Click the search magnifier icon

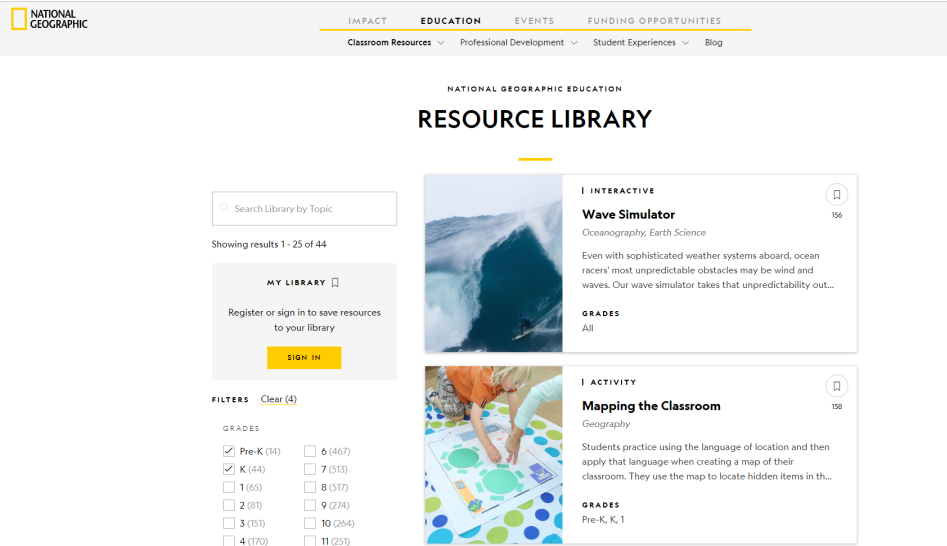(224, 208)
